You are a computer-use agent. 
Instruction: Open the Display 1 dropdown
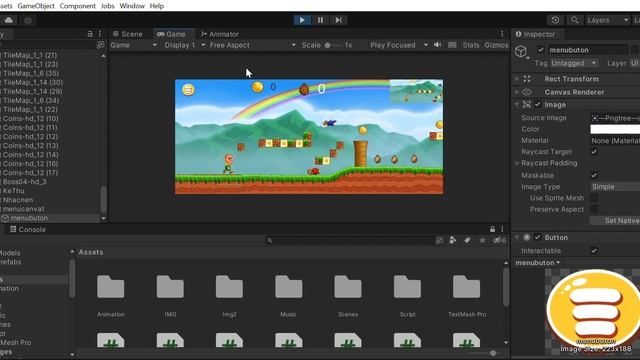coord(184,45)
